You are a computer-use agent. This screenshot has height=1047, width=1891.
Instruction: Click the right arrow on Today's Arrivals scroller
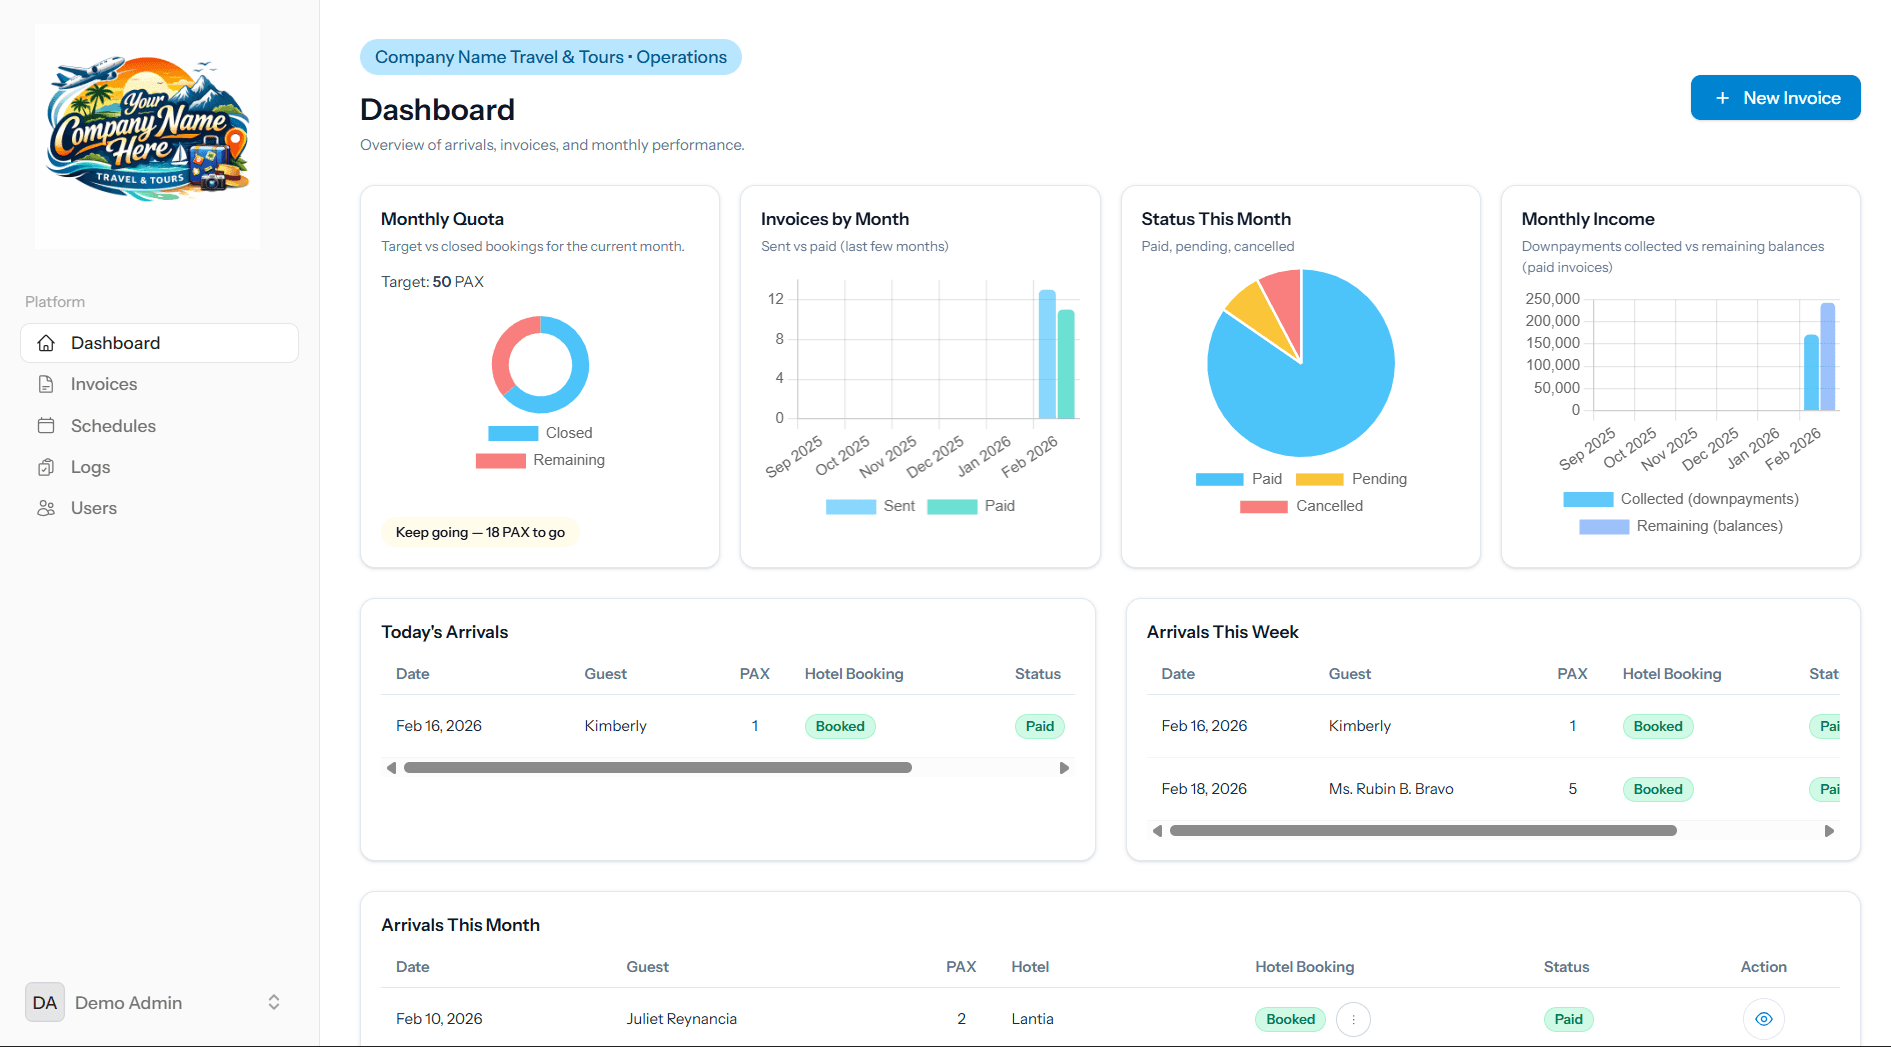pos(1064,767)
